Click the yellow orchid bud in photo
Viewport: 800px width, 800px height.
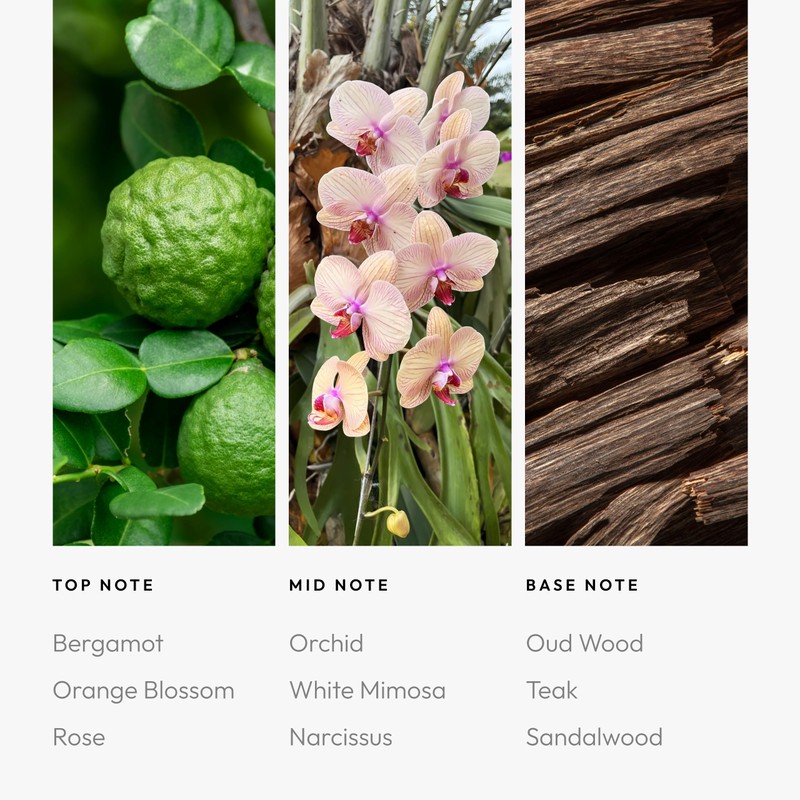coord(398,523)
